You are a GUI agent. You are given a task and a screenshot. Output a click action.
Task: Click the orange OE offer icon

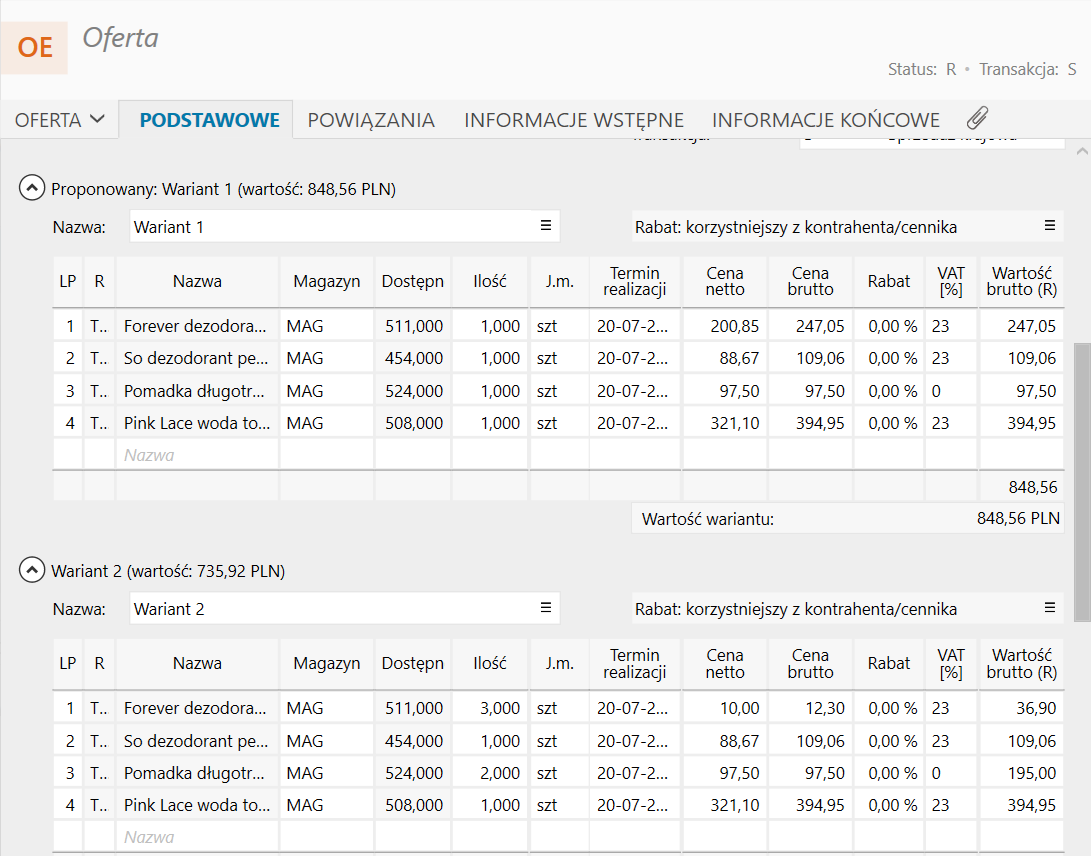coord(35,47)
